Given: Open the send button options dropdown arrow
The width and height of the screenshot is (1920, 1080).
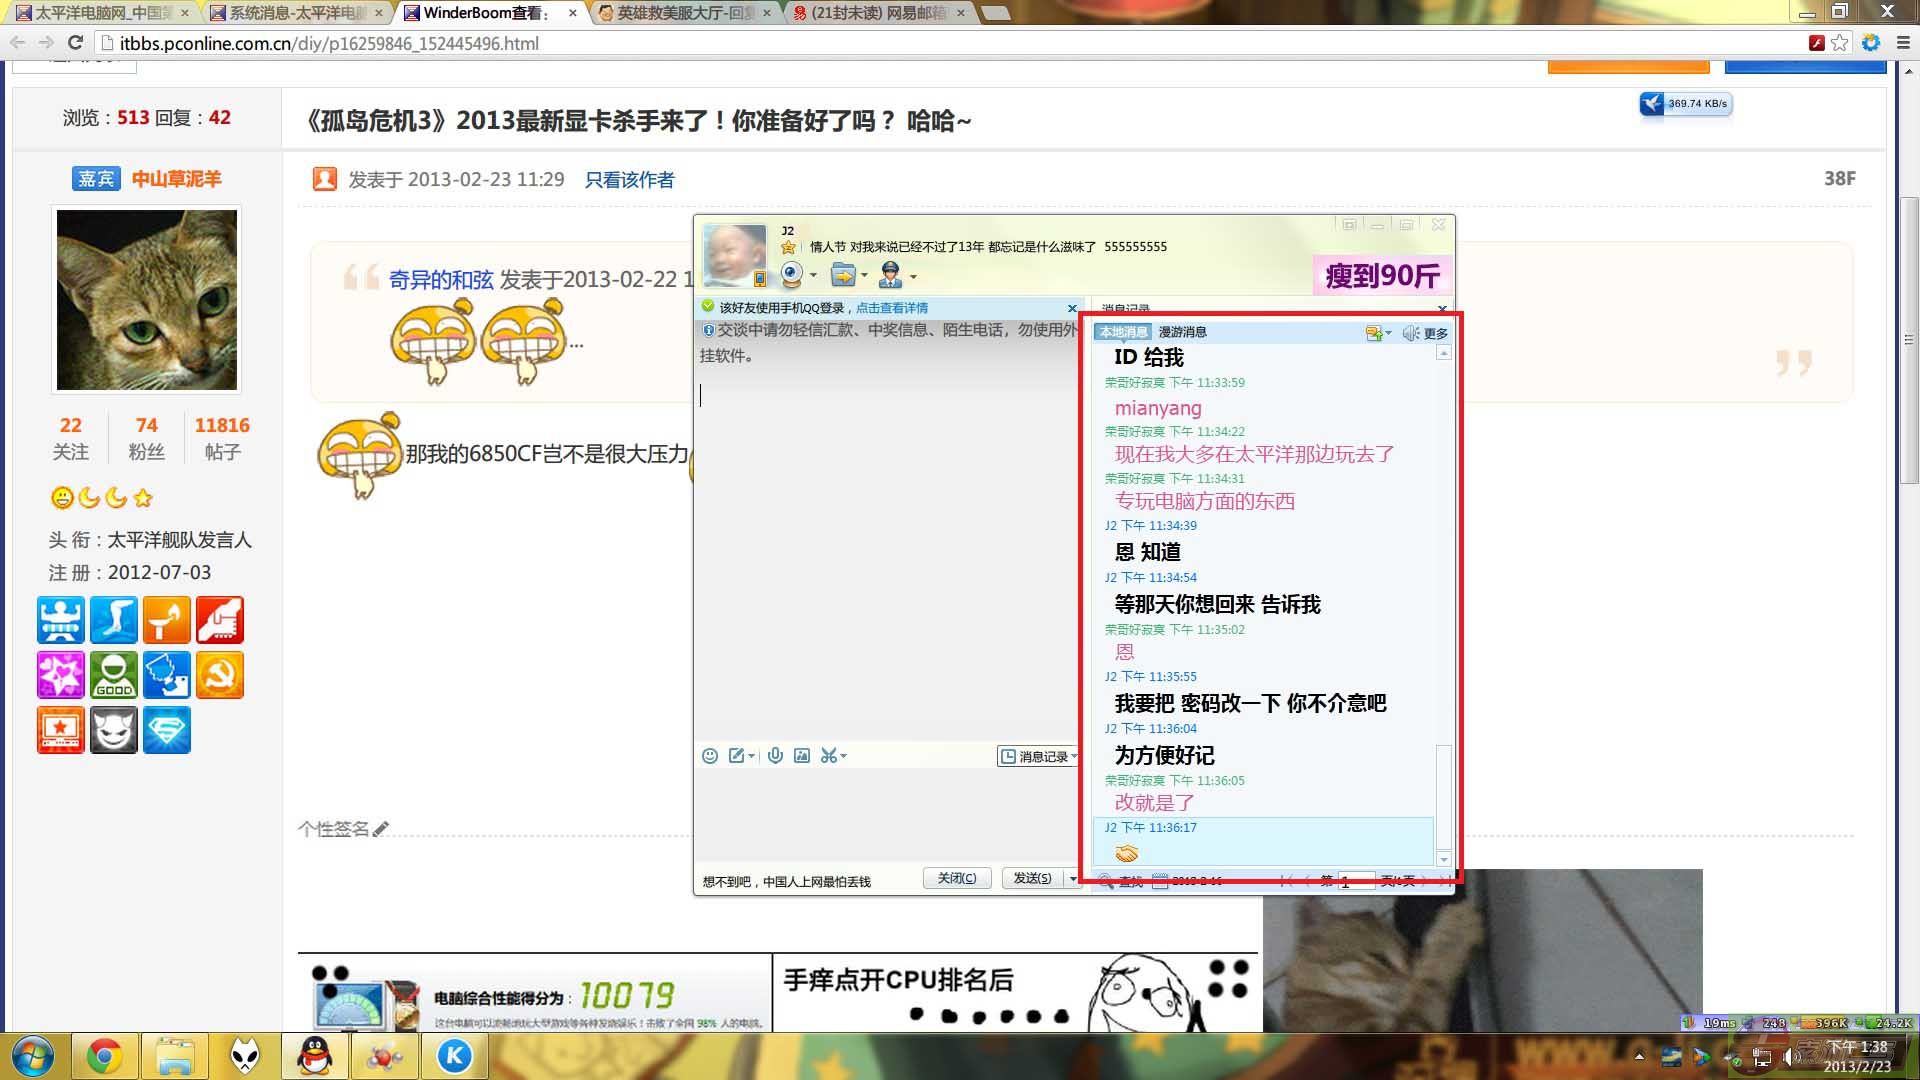Looking at the screenshot, I should (1073, 878).
